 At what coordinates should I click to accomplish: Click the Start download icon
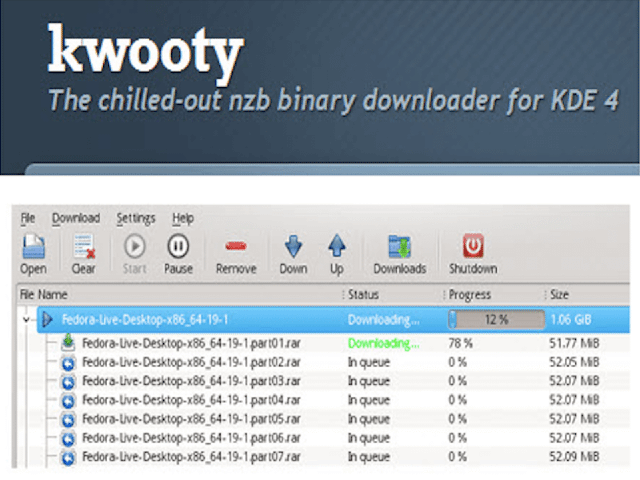pyautogui.click(x=135, y=246)
